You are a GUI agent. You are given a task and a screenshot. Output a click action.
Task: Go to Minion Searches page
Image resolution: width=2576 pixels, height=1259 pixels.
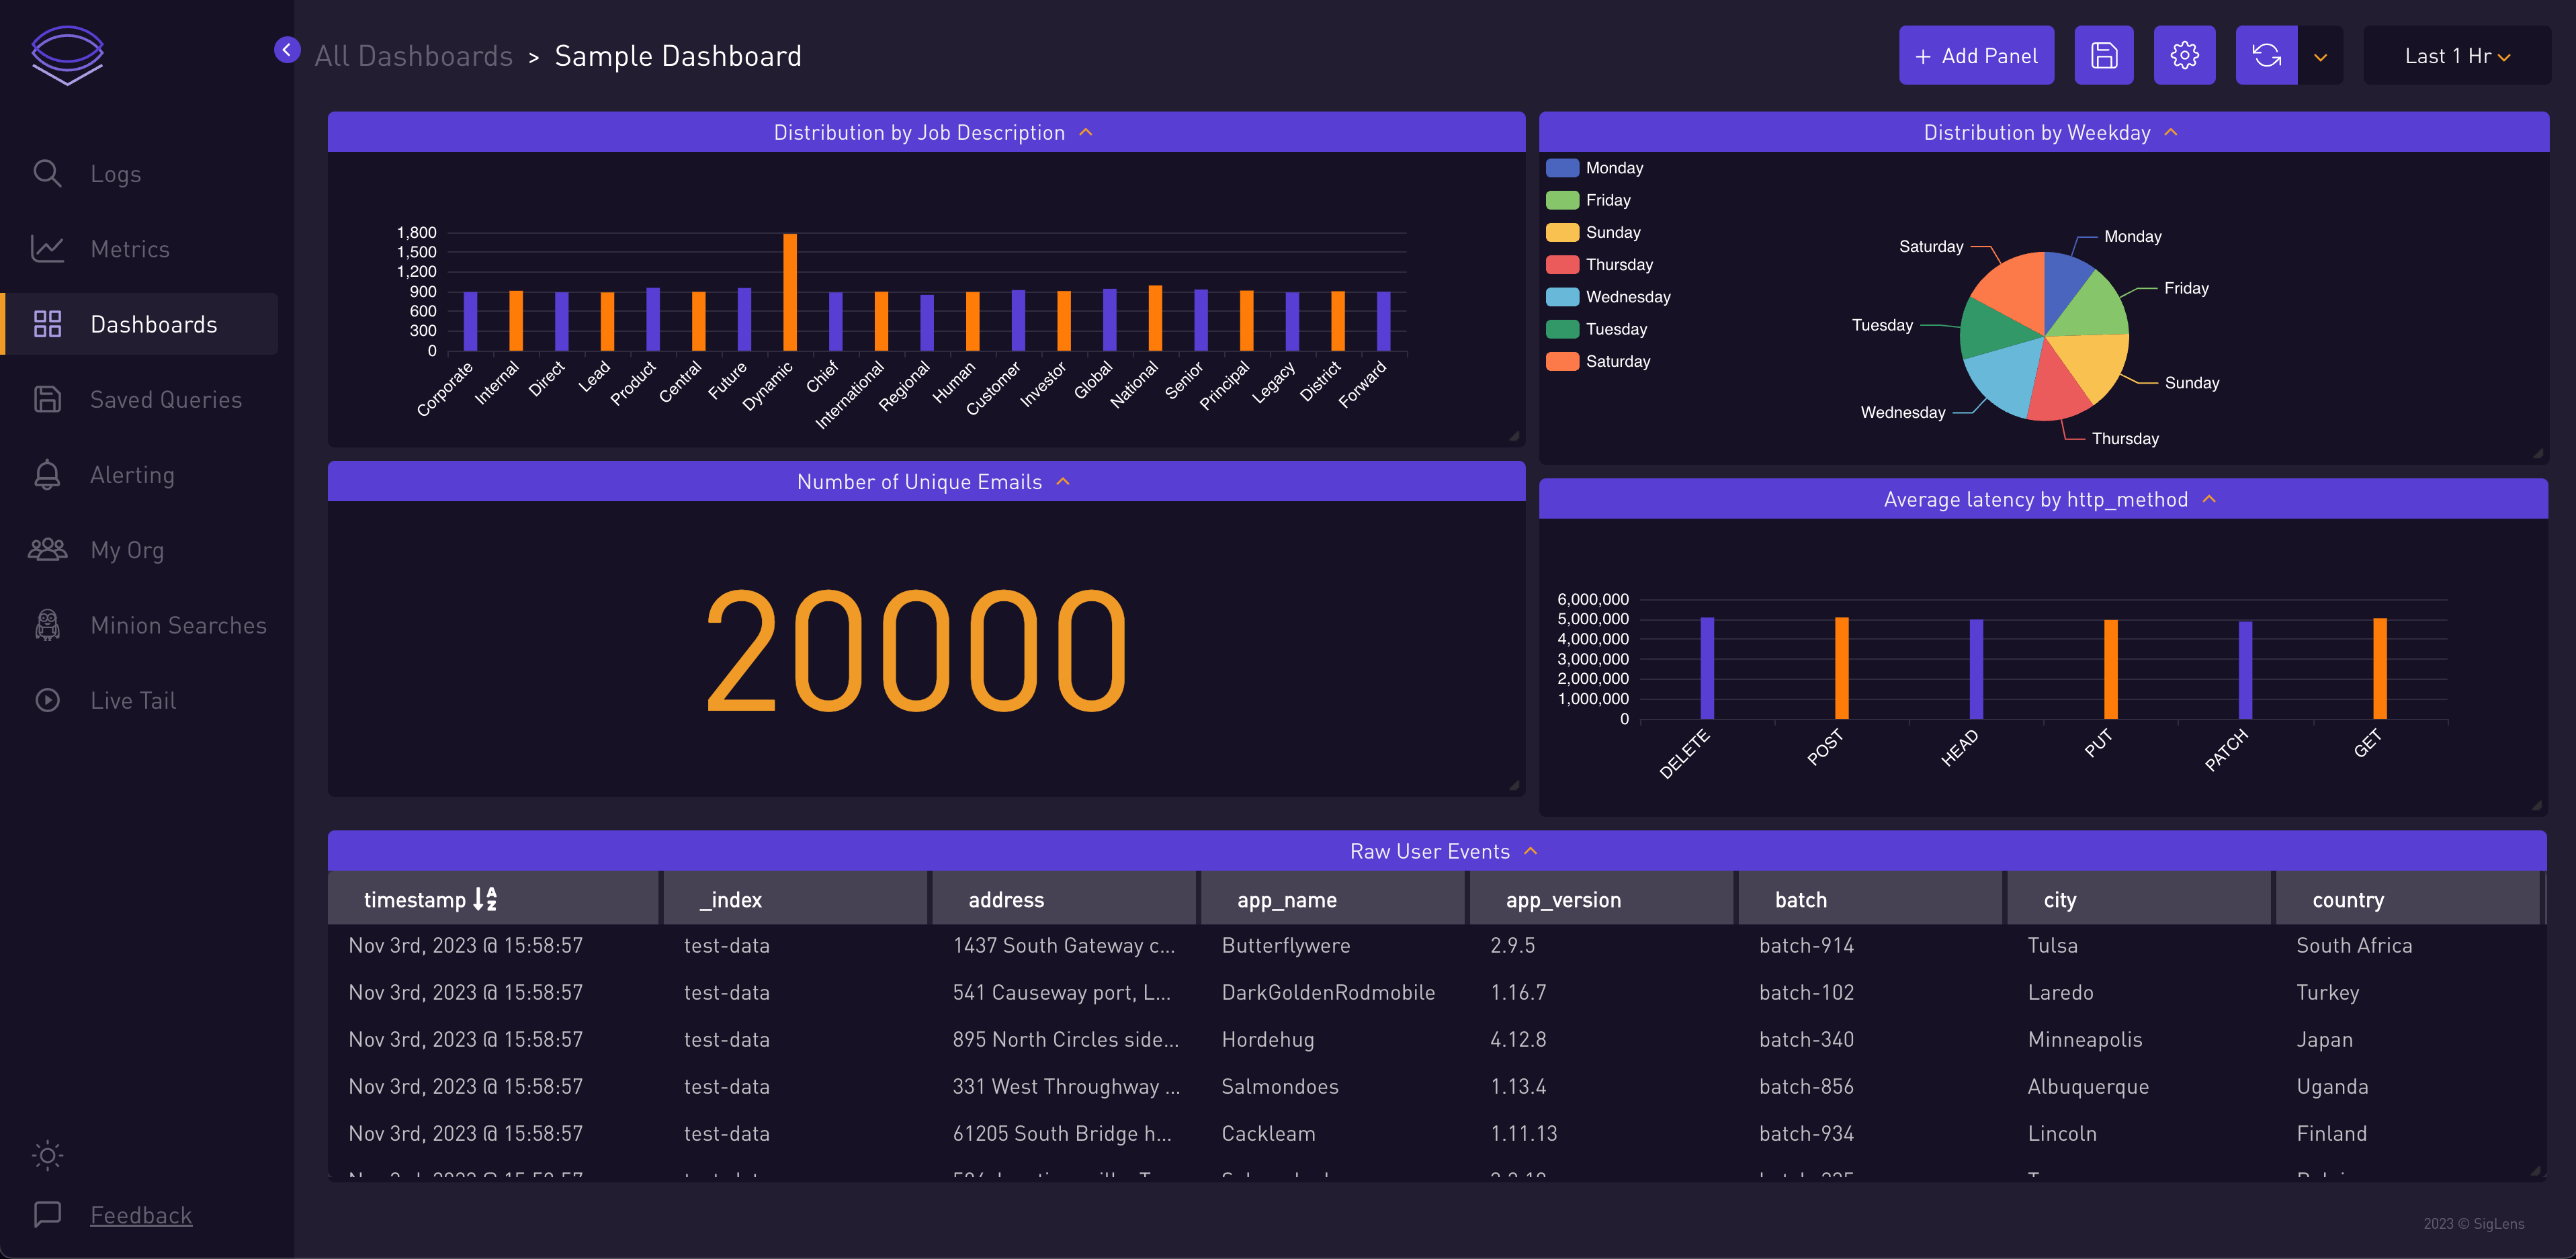click(178, 625)
